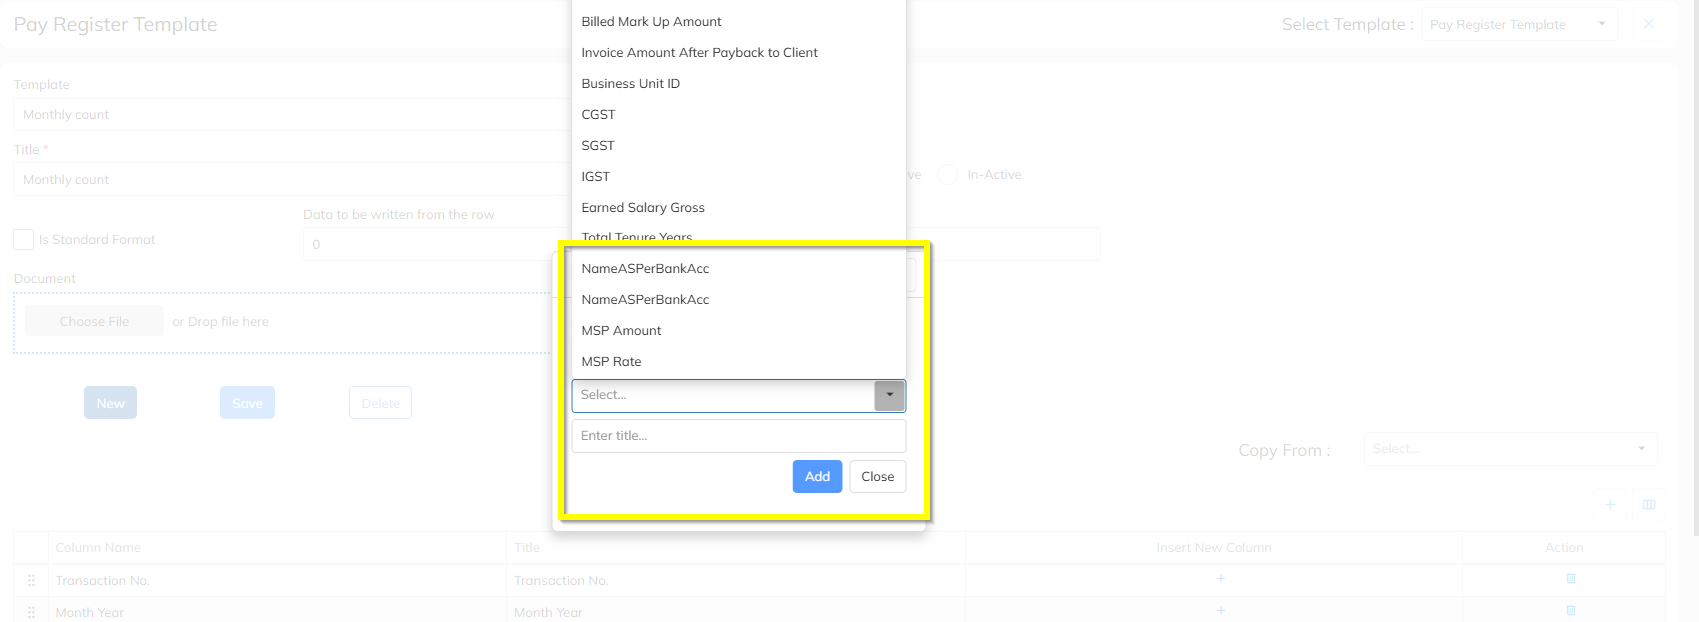Insert new column at Month Year row
1699x622 pixels.
[x=1220, y=611]
